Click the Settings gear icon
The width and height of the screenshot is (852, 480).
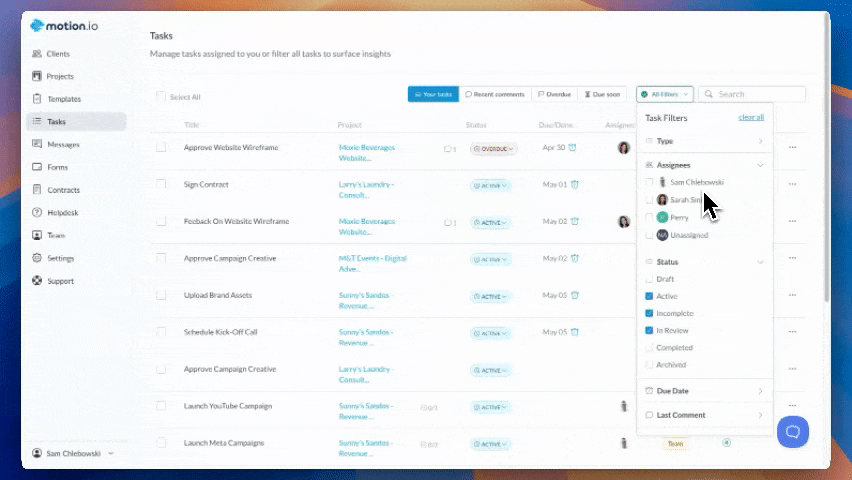tap(37, 258)
